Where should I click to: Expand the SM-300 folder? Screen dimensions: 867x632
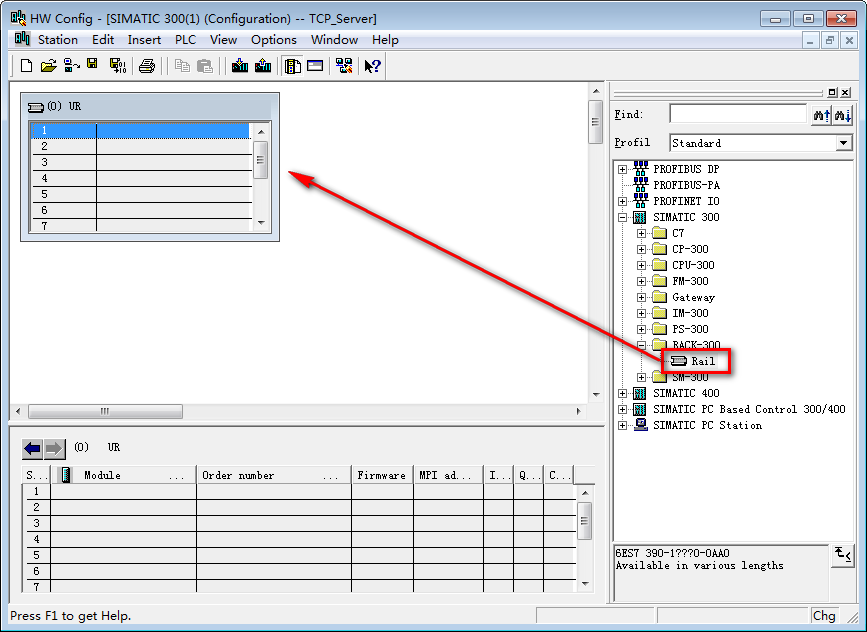[641, 378]
